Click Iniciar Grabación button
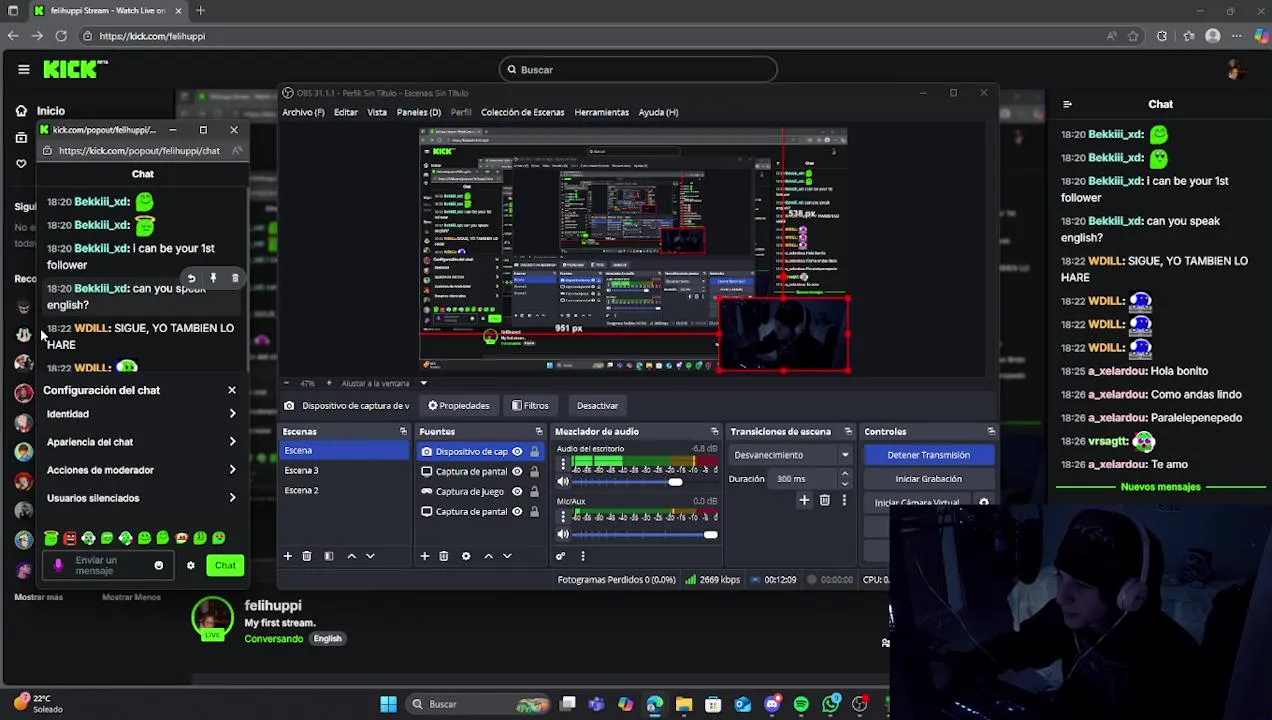The width and height of the screenshot is (1272, 720). tap(928, 479)
